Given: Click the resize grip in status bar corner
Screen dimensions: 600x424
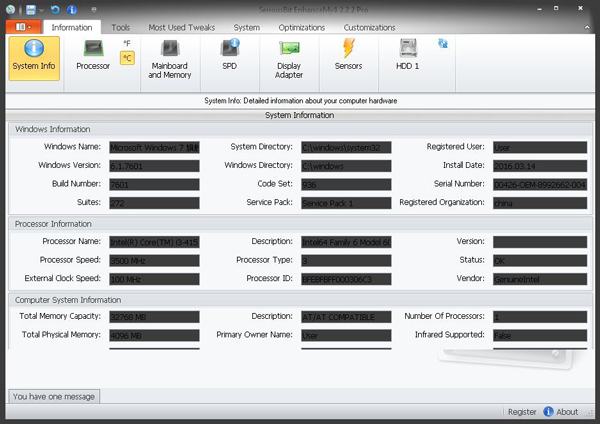Looking at the screenshot, I should (x=590, y=414).
